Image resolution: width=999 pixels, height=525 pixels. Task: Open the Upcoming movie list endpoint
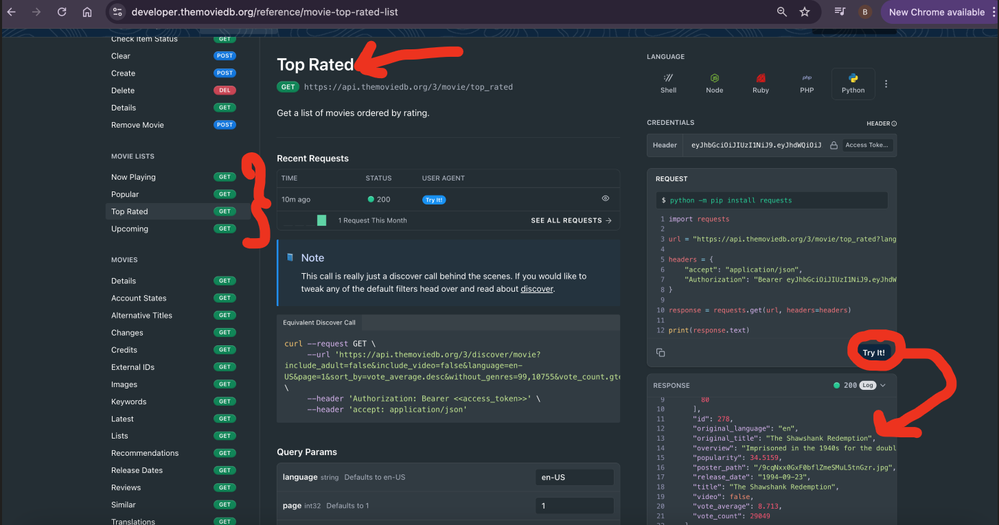pyautogui.click(x=130, y=229)
